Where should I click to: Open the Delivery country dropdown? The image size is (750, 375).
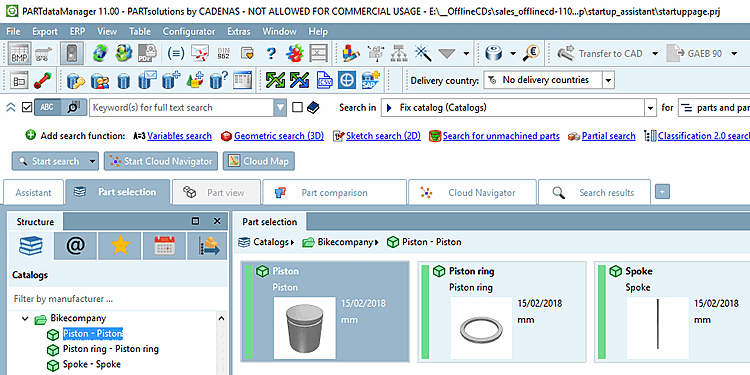[x=608, y=80]
